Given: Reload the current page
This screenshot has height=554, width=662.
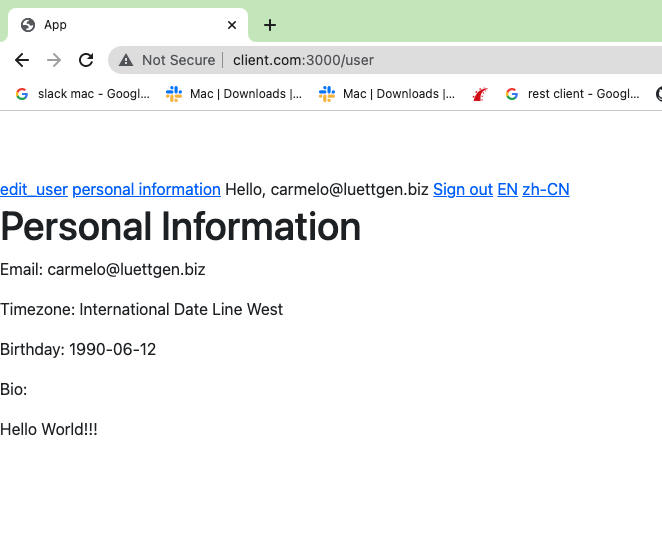Looking at the screenshot, I should (x=86, y=60).
